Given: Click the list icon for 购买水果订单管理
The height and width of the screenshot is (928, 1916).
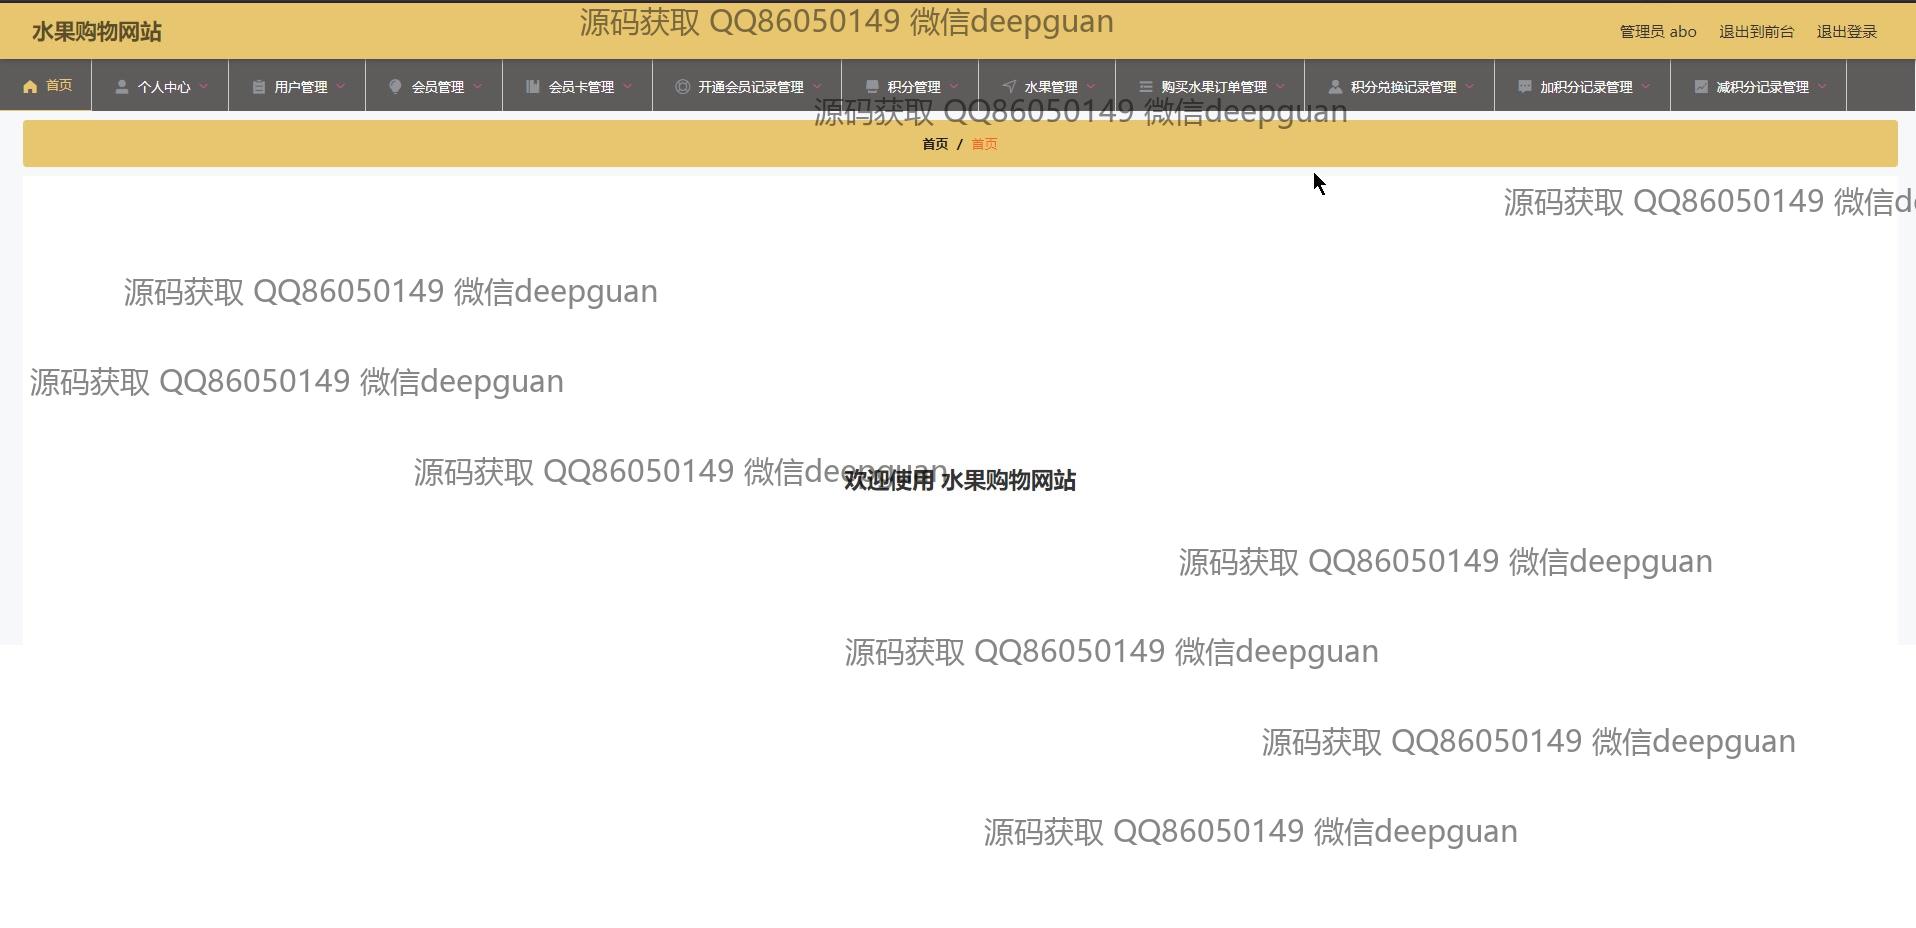Looking at the screenshot, I should point(1145,87).
